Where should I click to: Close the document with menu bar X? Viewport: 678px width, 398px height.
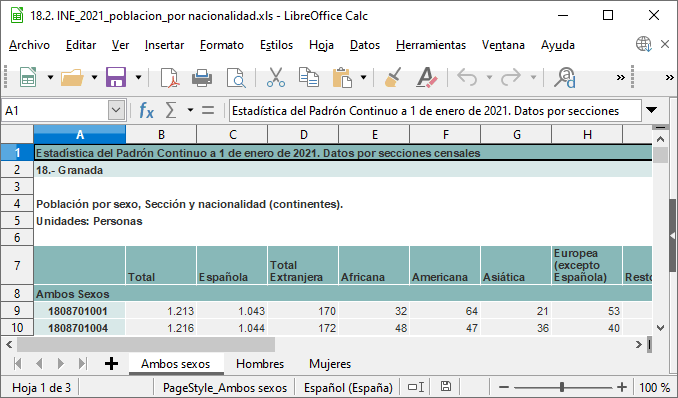(x=665, y=44)
